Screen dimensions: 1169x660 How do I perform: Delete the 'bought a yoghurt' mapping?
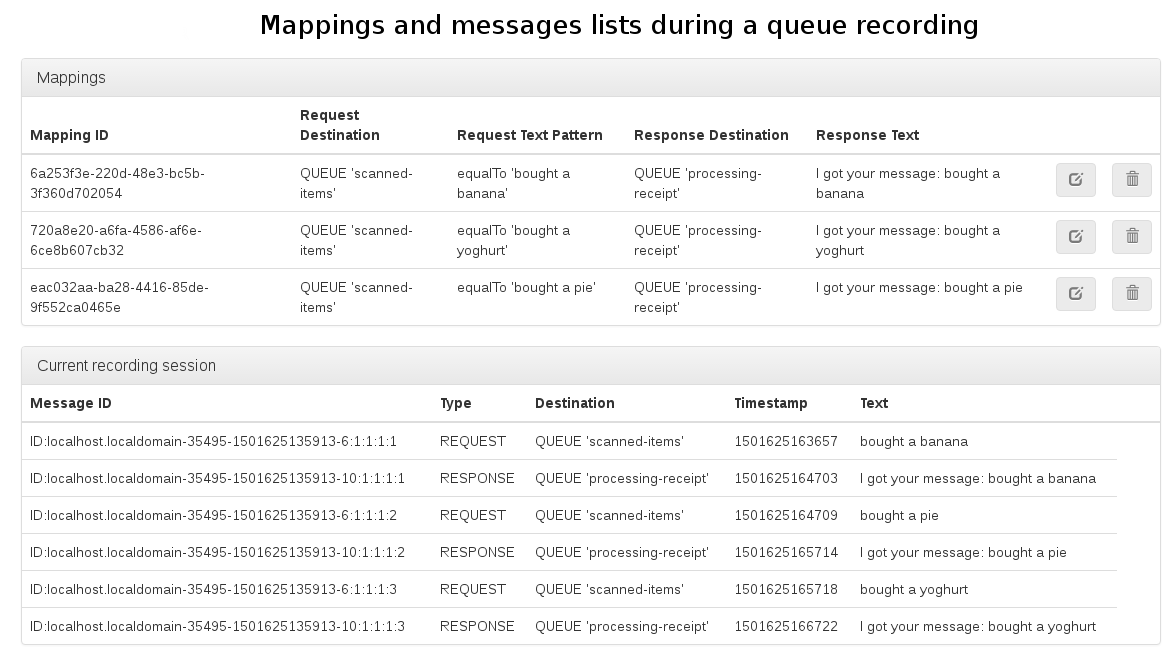tap(1131, 237)
